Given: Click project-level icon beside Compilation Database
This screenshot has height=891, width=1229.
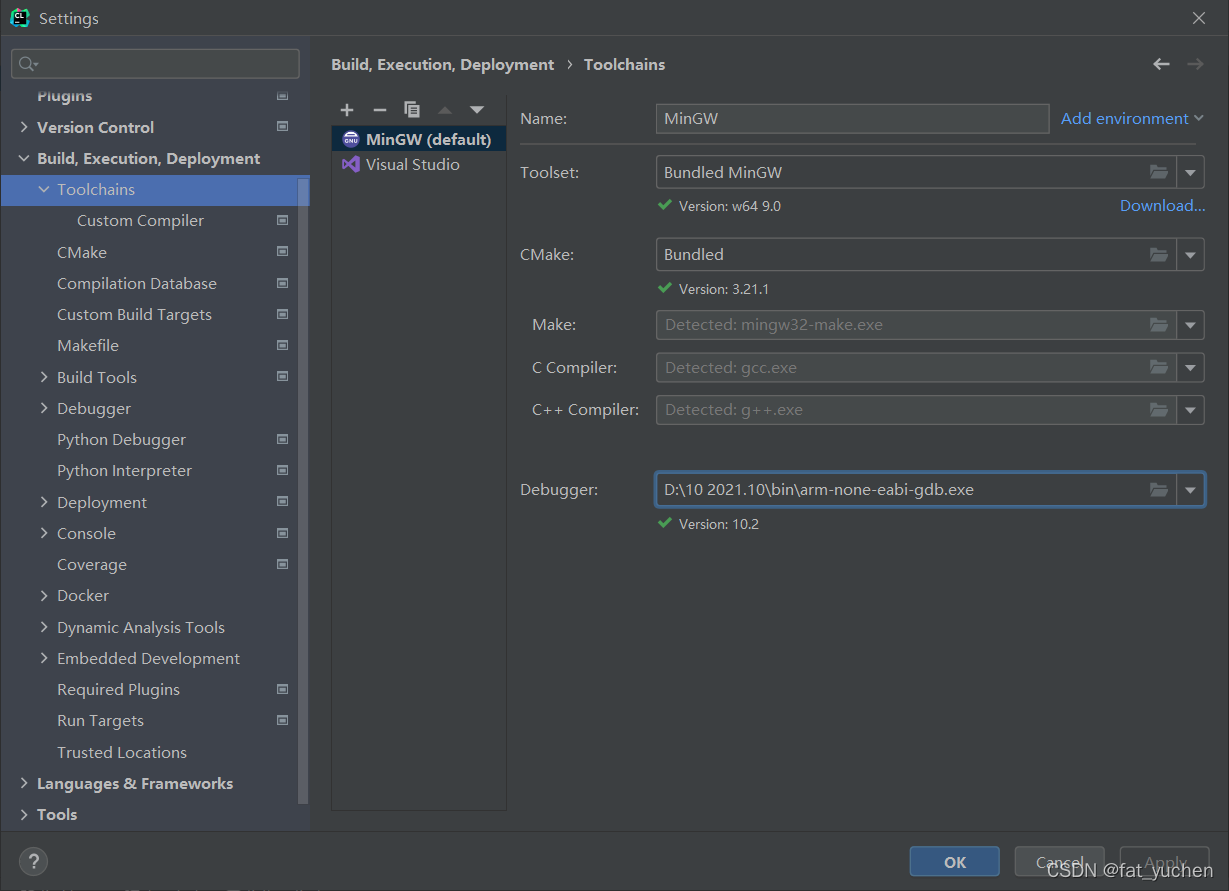Looking at the screenshot, I should (x=282, y=283).
